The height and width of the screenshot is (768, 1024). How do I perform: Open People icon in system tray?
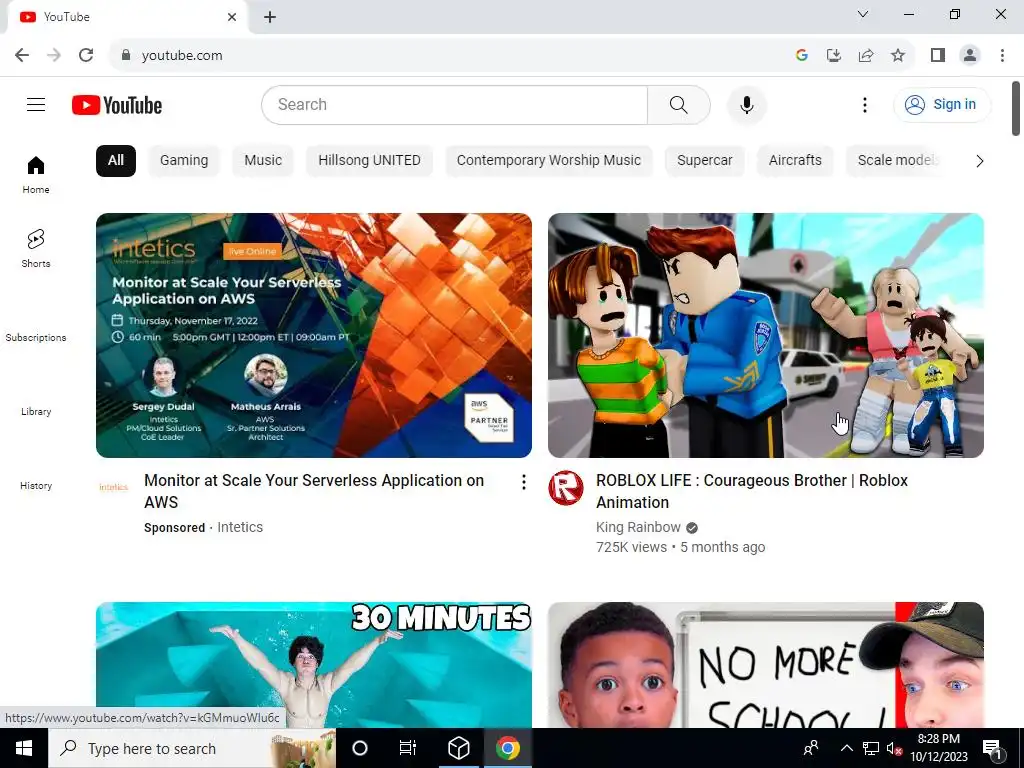click(810, 748)
